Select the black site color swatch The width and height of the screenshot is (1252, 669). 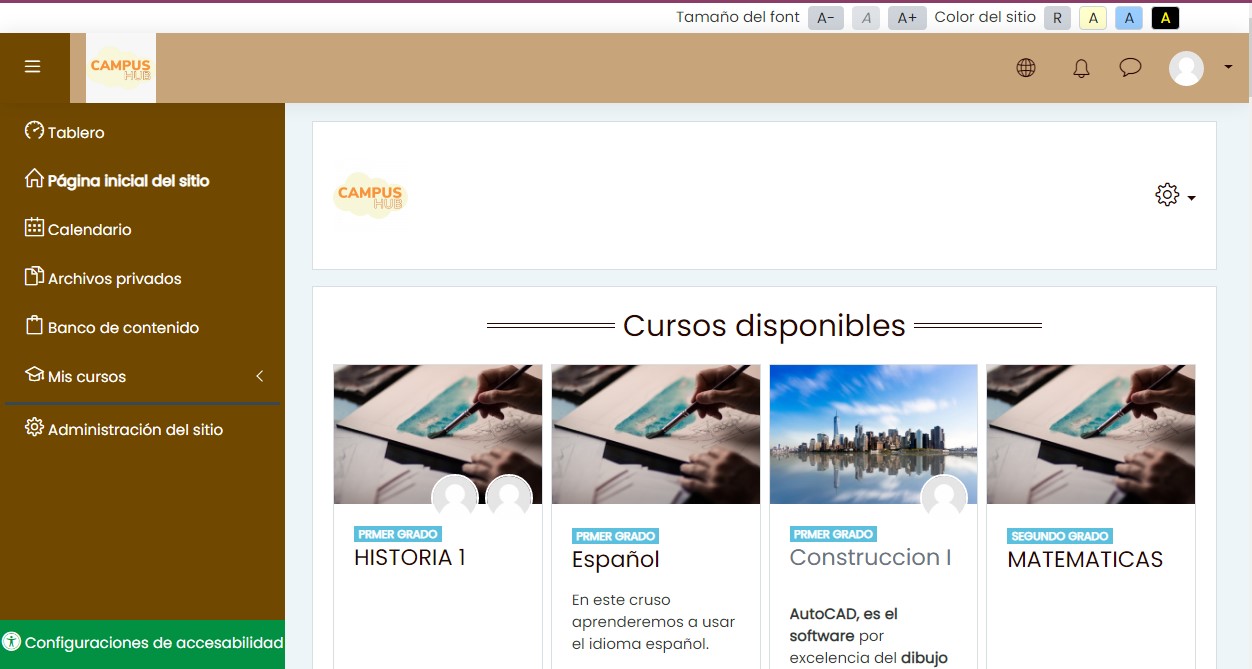(1164, 17)
